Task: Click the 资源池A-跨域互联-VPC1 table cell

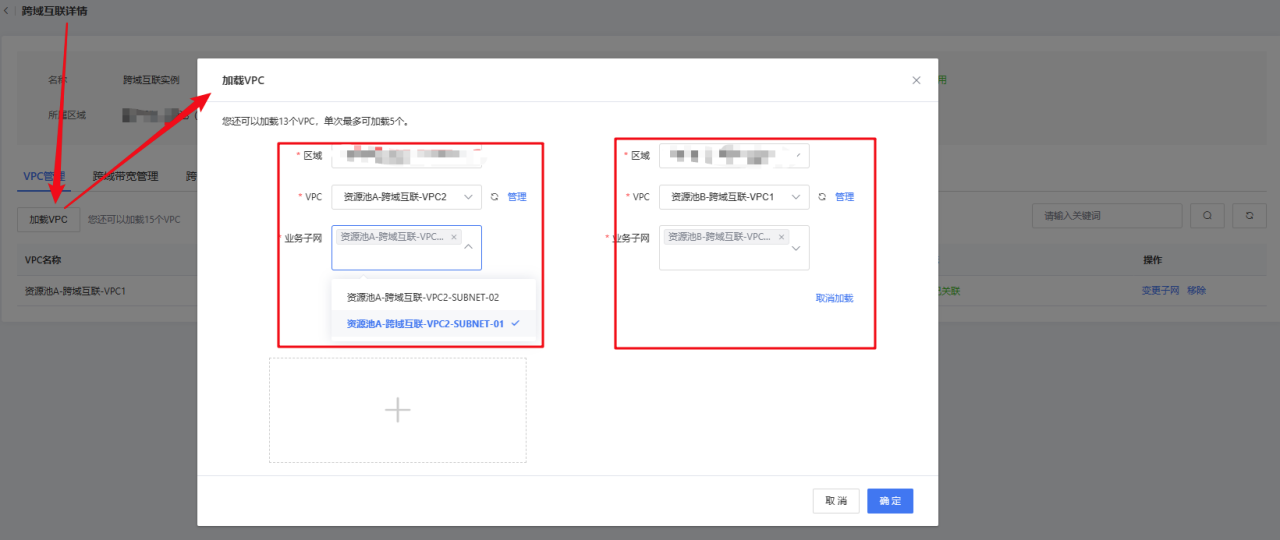Action: coord(75,291)
